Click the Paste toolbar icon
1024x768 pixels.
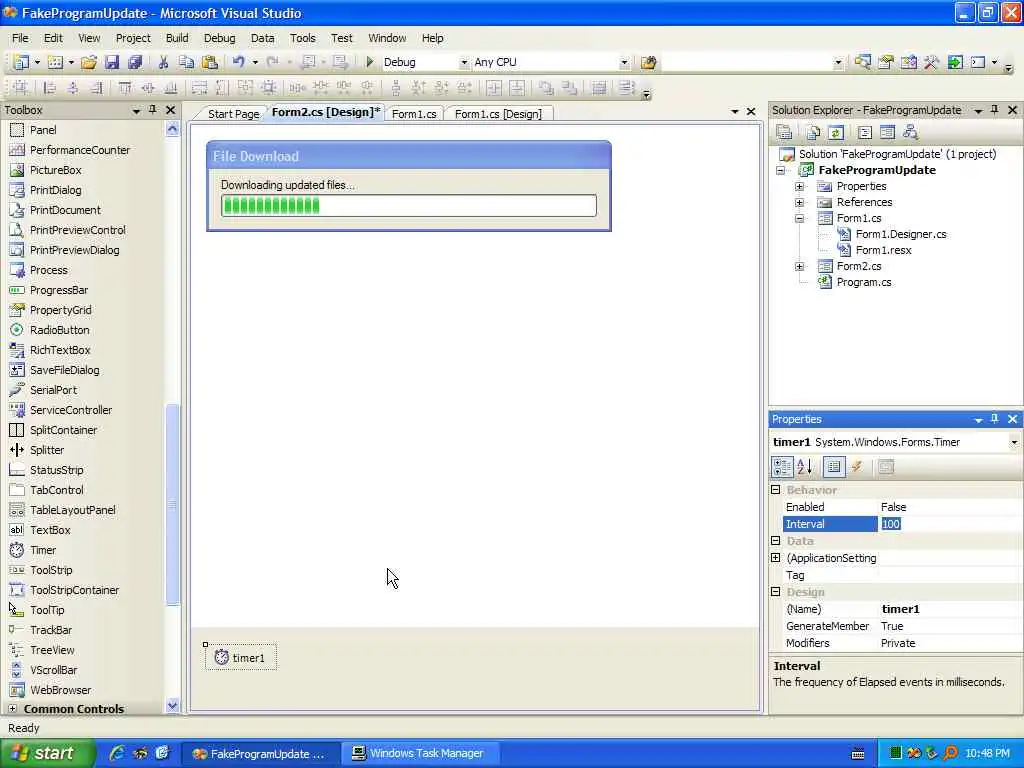(x=210, y=62)
